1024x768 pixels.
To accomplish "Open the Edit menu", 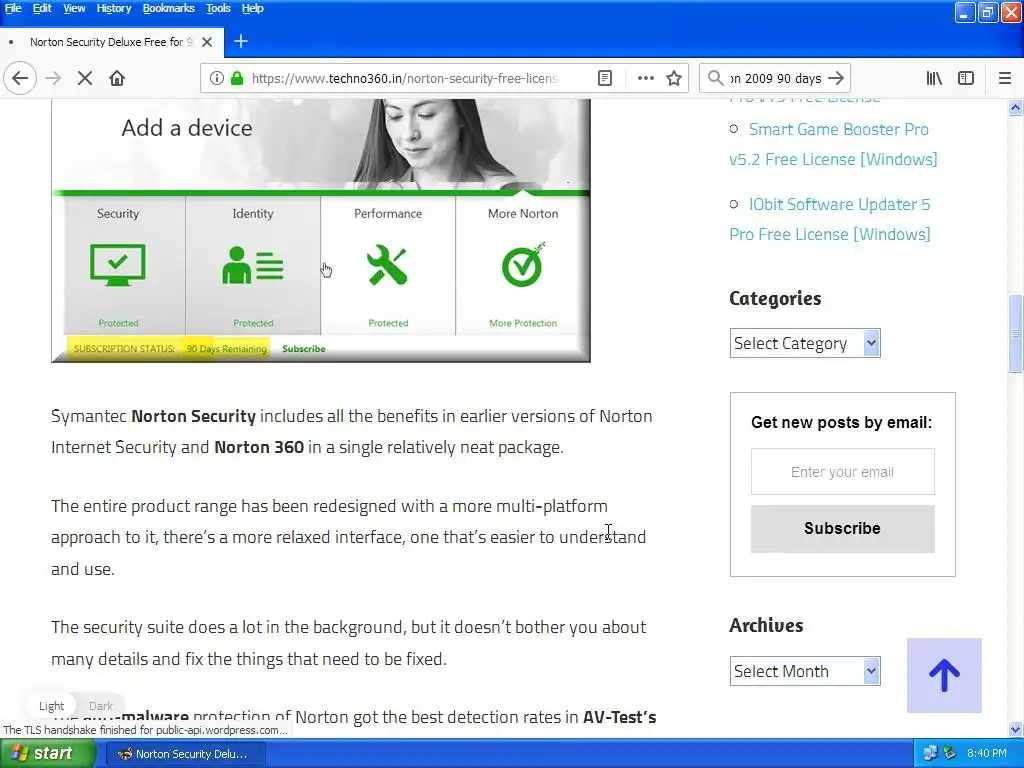I will pos(42,8).
